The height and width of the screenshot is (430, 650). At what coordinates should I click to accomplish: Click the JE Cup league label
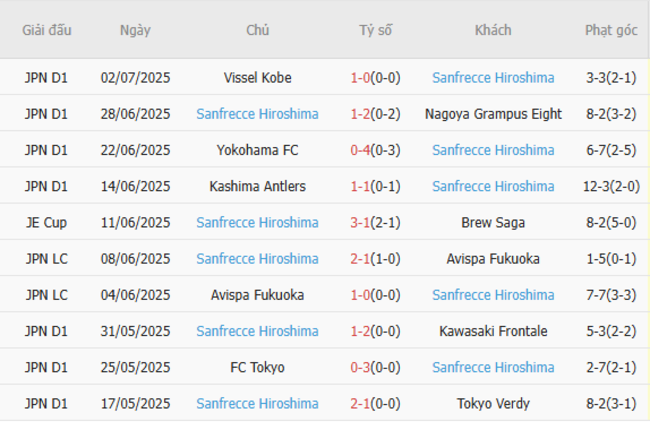pos(47,222)
